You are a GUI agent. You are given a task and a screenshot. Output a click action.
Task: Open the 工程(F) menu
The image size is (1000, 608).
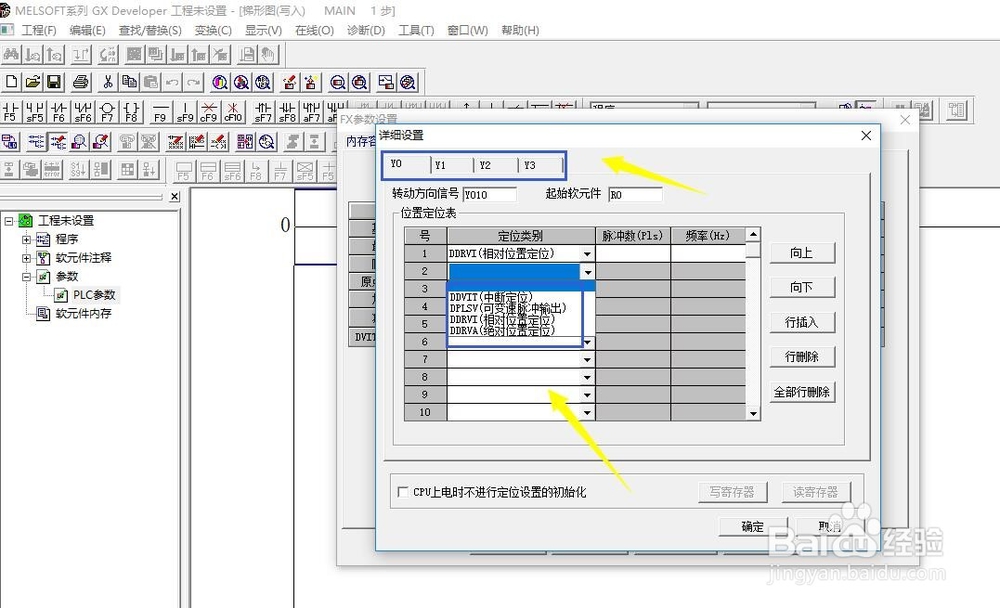(x=39, y=30)
